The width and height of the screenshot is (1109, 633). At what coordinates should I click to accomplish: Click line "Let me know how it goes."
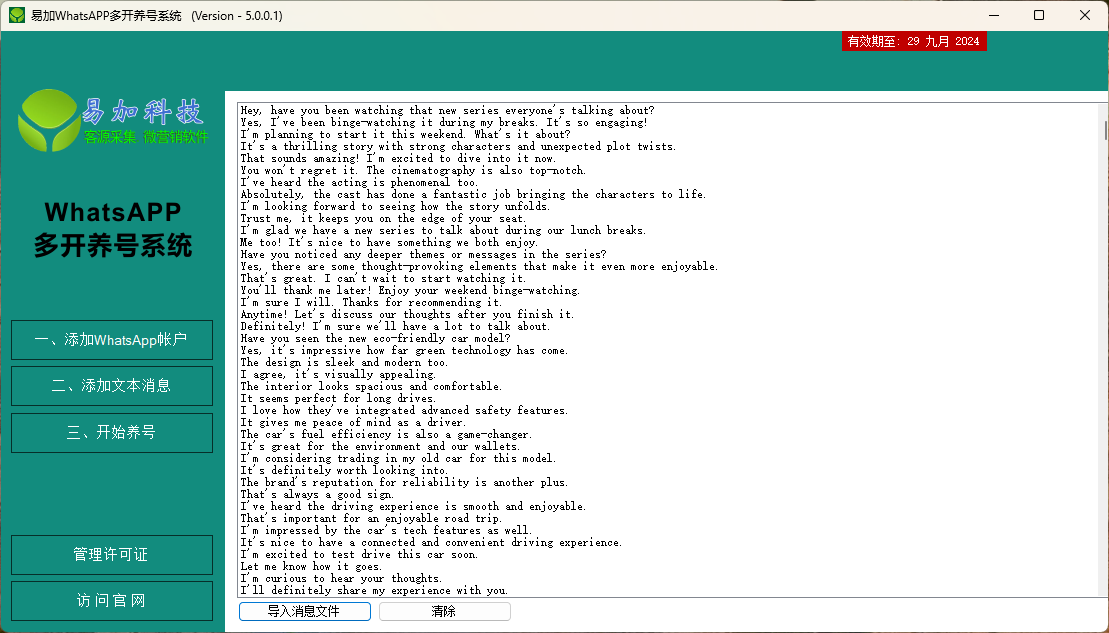click(311, 567)
